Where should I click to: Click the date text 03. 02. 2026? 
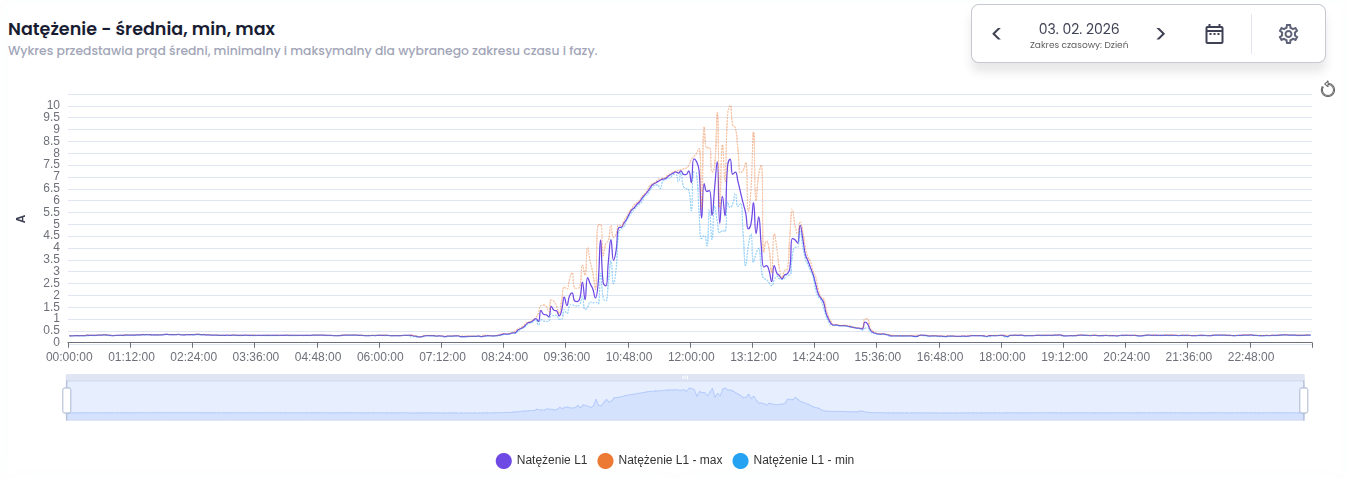tap(1078, 28)
